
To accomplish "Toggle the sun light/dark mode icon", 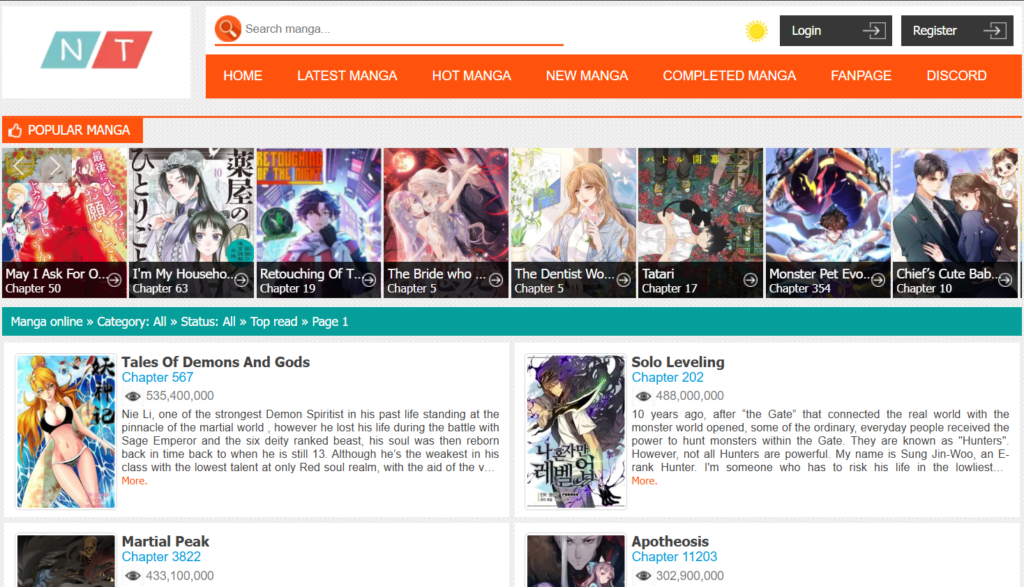I will [x=756, y=31].
